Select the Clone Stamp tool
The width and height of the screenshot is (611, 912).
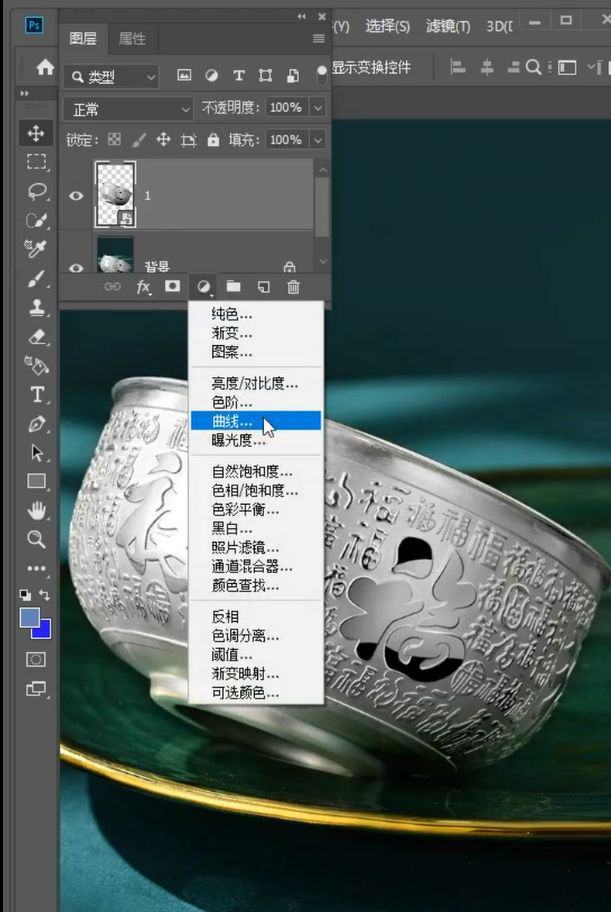point(36,307)
